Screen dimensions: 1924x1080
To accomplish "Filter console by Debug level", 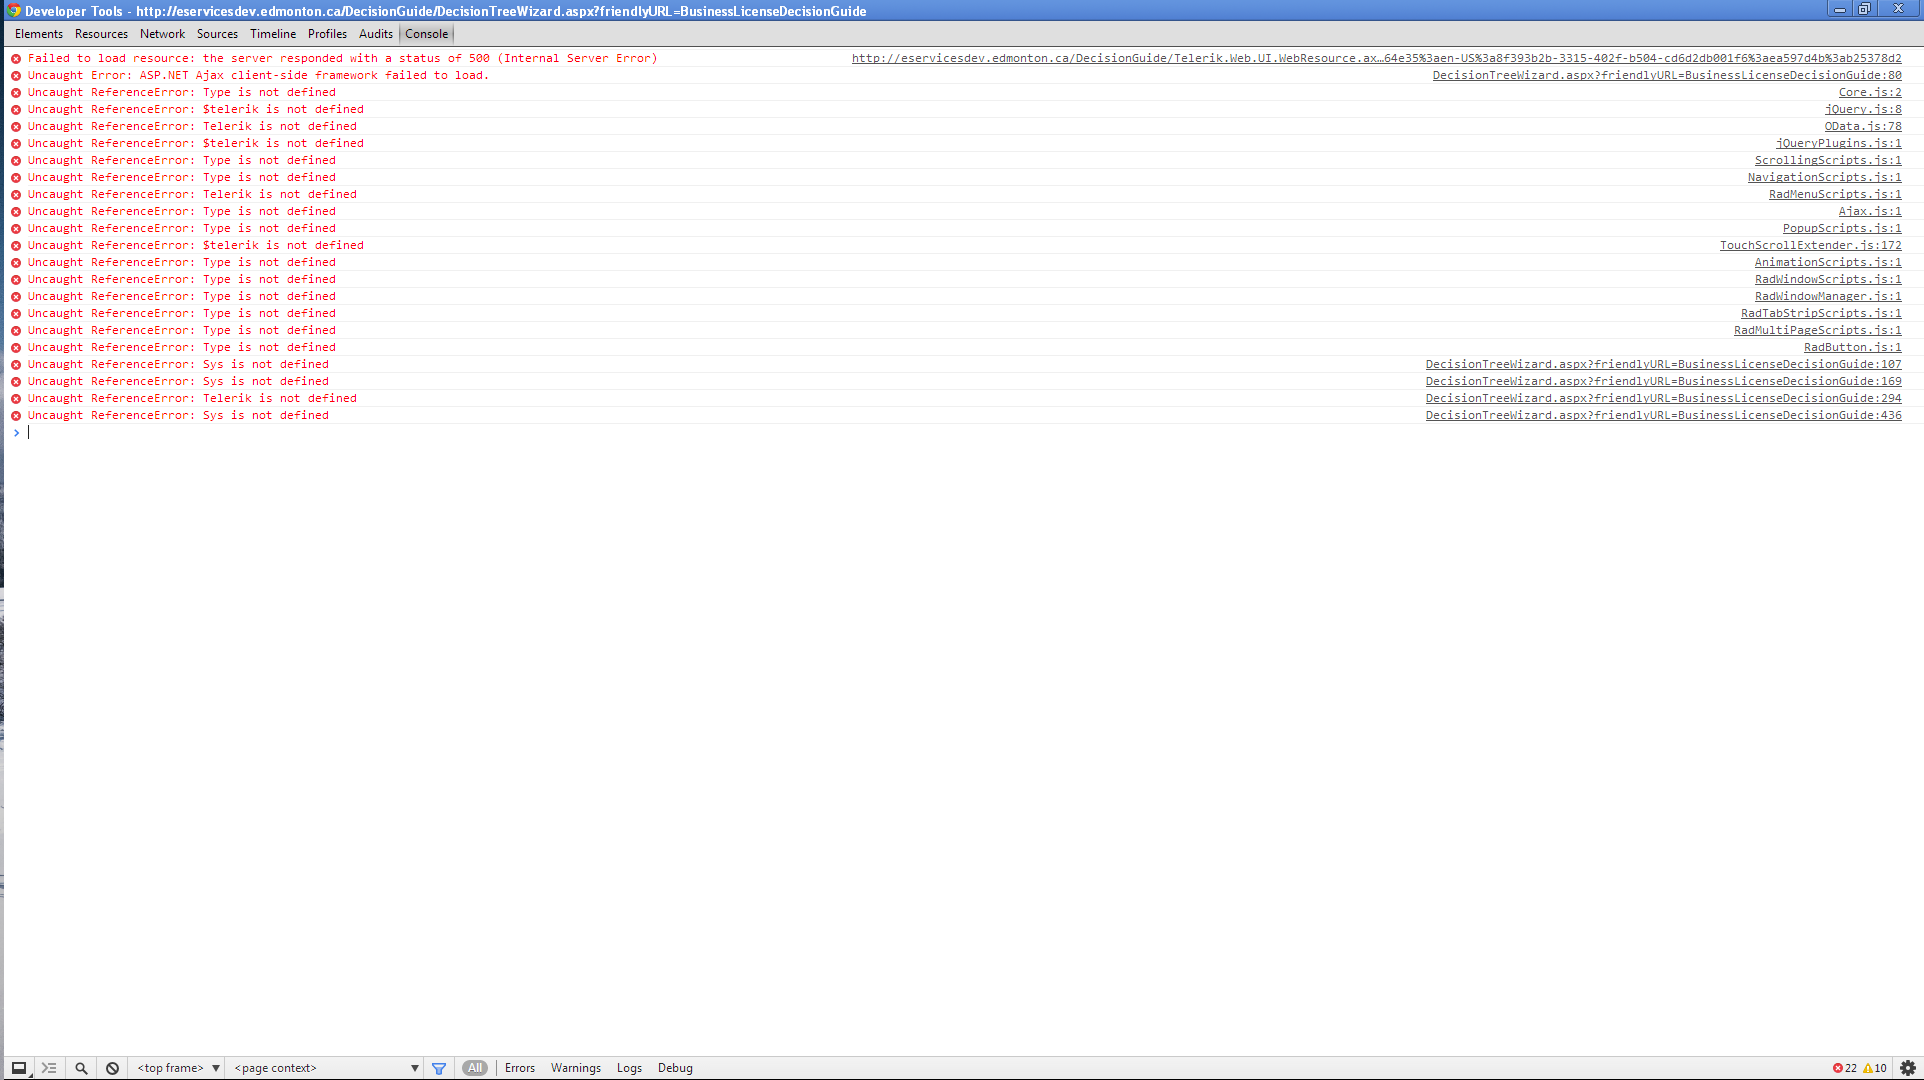I will coord(675,1068).
